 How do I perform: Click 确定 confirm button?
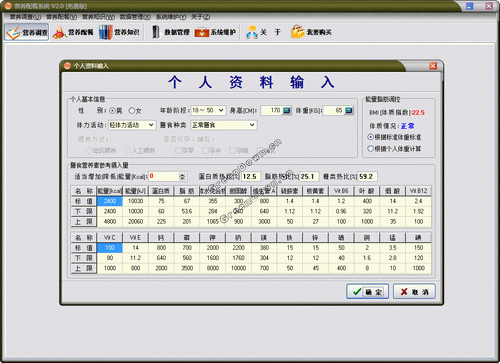(367, 292)
